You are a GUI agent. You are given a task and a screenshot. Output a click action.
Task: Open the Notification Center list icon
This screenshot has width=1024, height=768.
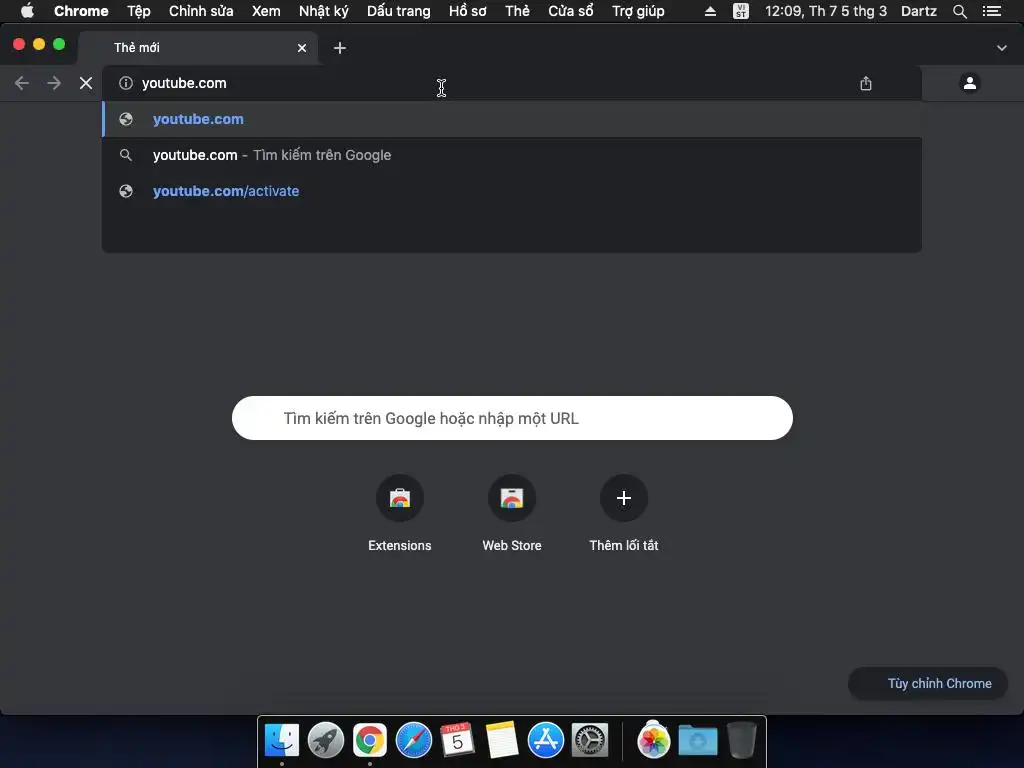[x=992, y=11]
